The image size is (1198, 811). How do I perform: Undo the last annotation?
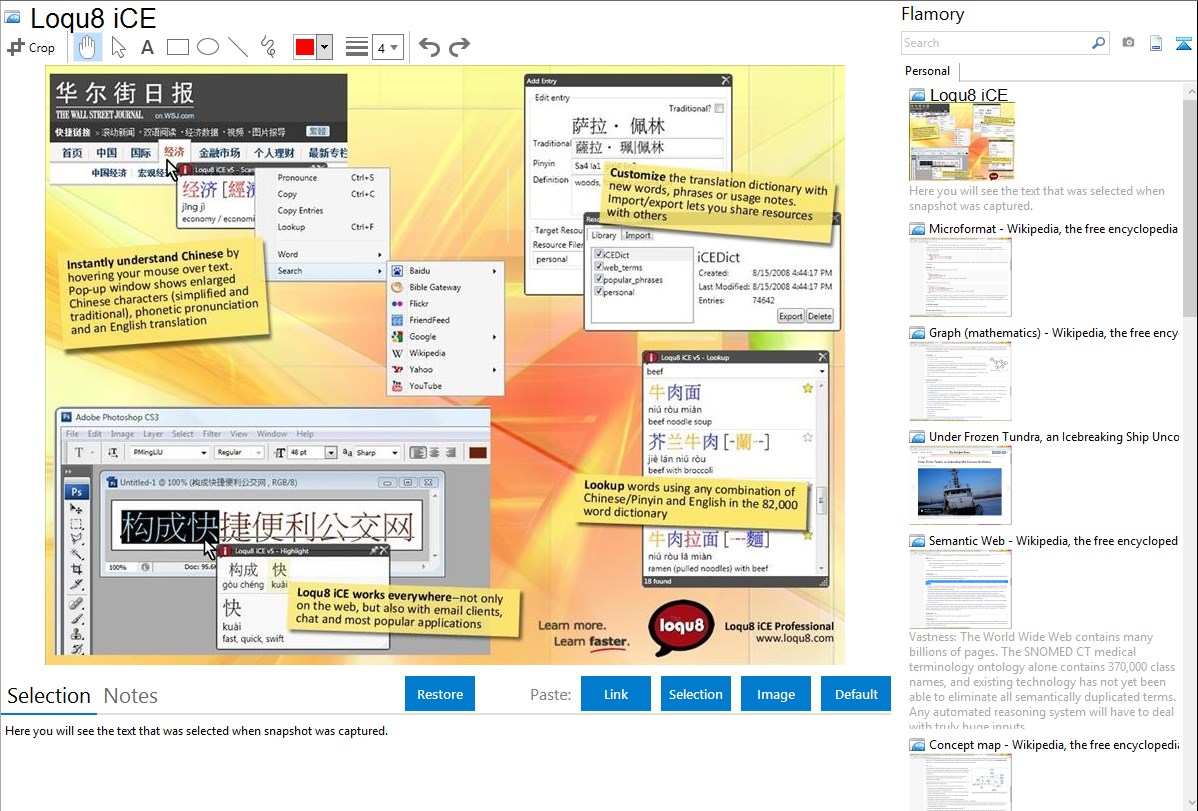(429, 47)
